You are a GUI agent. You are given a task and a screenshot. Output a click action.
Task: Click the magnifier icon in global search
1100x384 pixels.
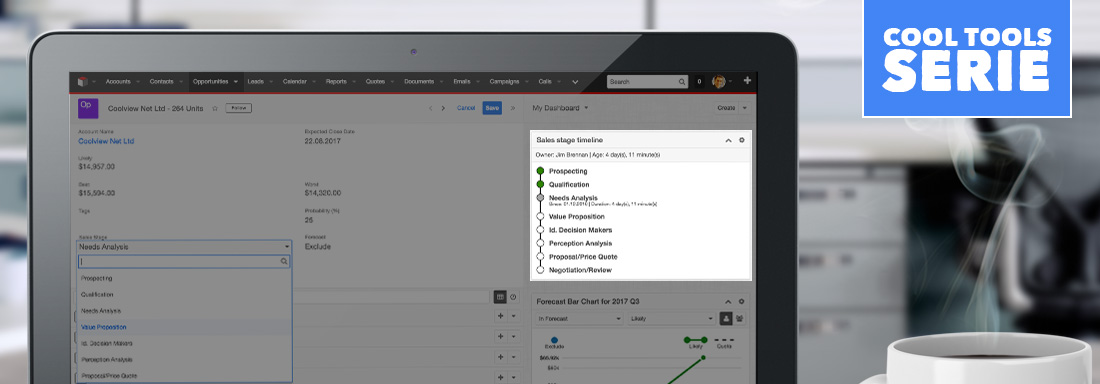click(x=682, y=82)
